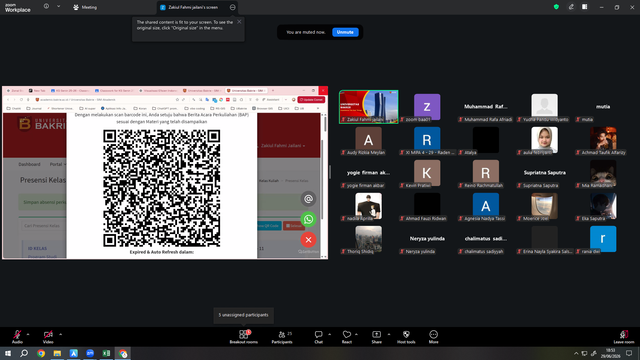The width and height of the screenshot is (640, 360).
Task: Select Thoriq Shidiq's cityscape avatar
Action: point(368,239)
